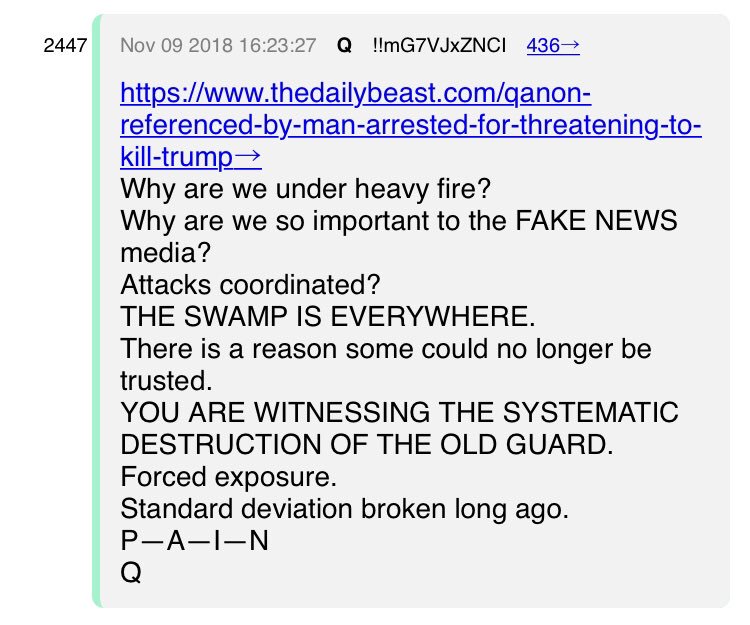Click the P—A—I—N text

(194, 541)
